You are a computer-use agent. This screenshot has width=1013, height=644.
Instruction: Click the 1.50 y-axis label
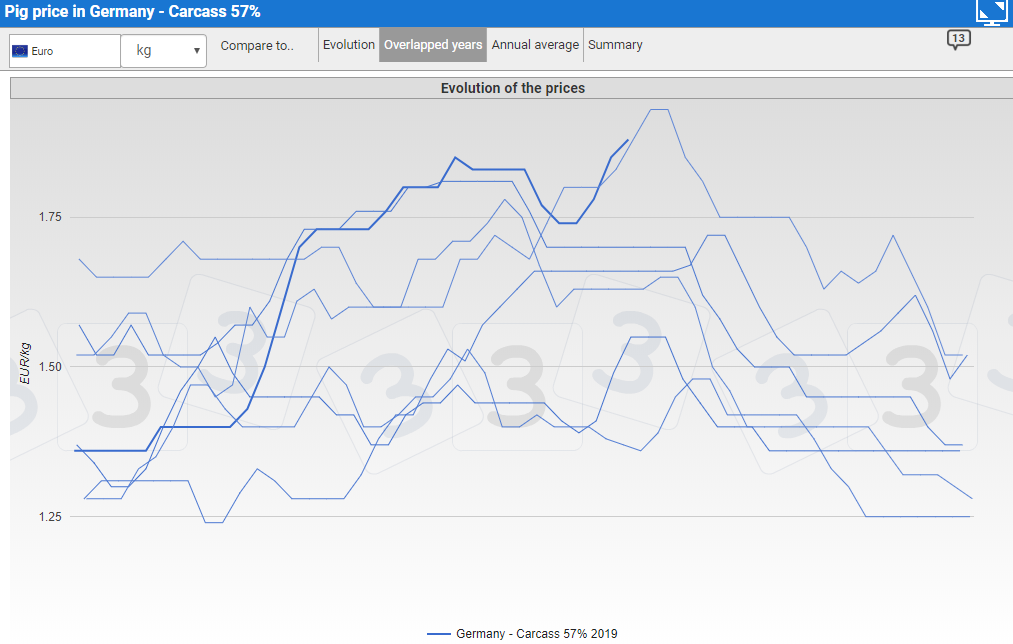[x=50, y=367]
